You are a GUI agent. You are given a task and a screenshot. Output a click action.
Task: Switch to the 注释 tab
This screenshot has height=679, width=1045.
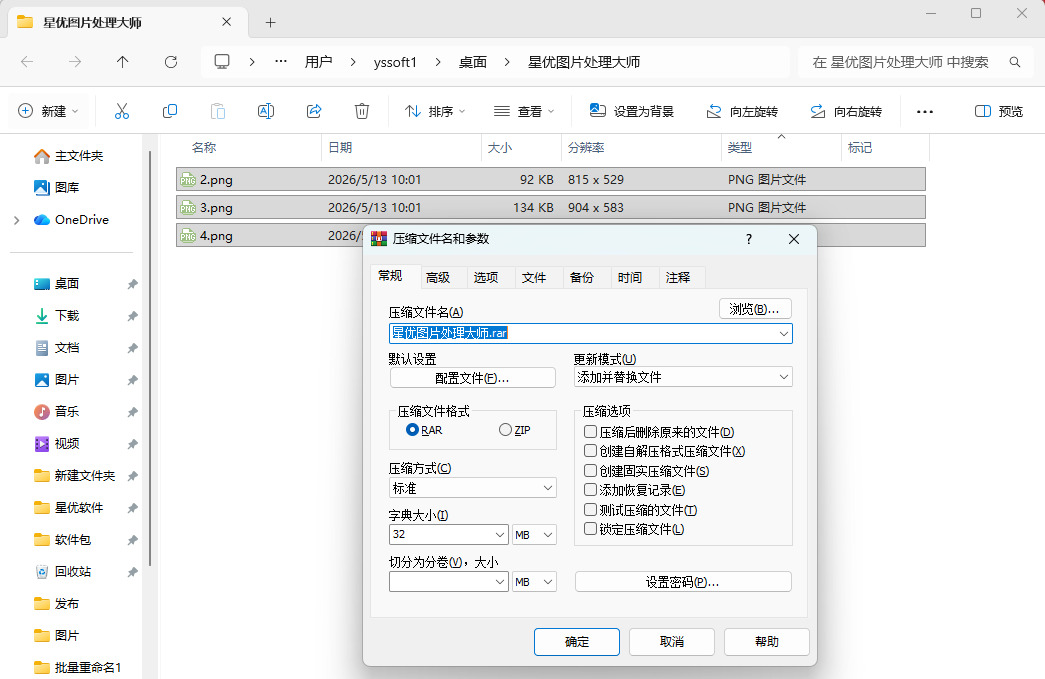678,278
